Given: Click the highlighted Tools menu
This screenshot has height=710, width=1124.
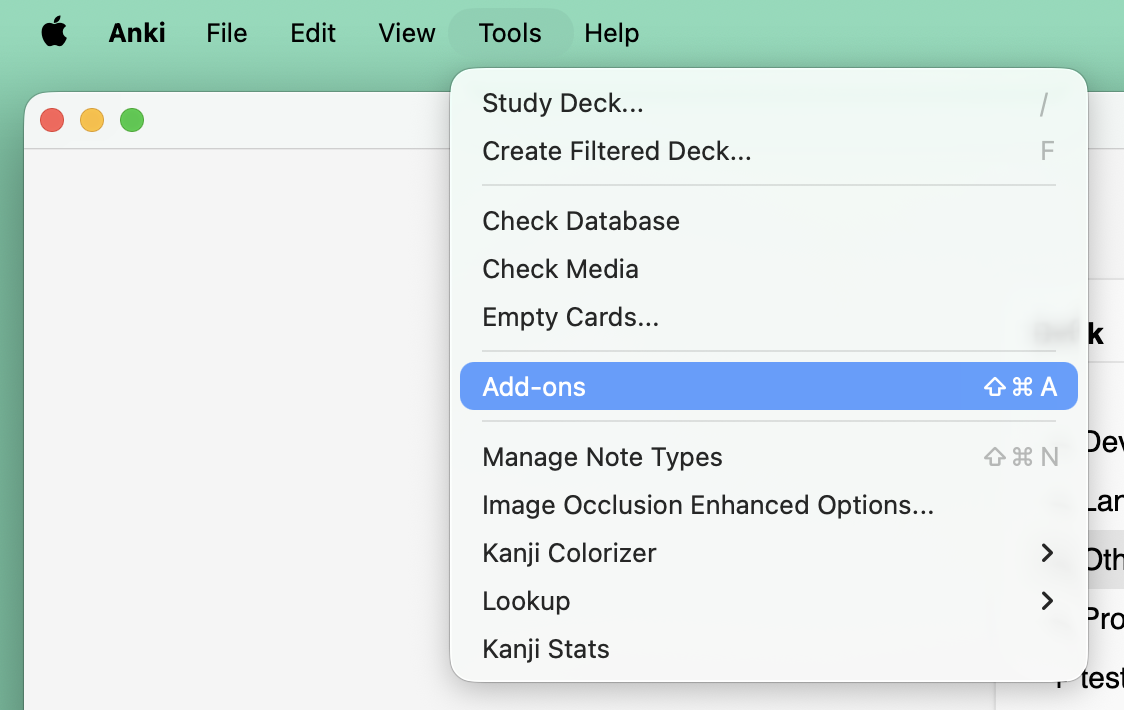Looking at the screenshot, I should (510, 33).
